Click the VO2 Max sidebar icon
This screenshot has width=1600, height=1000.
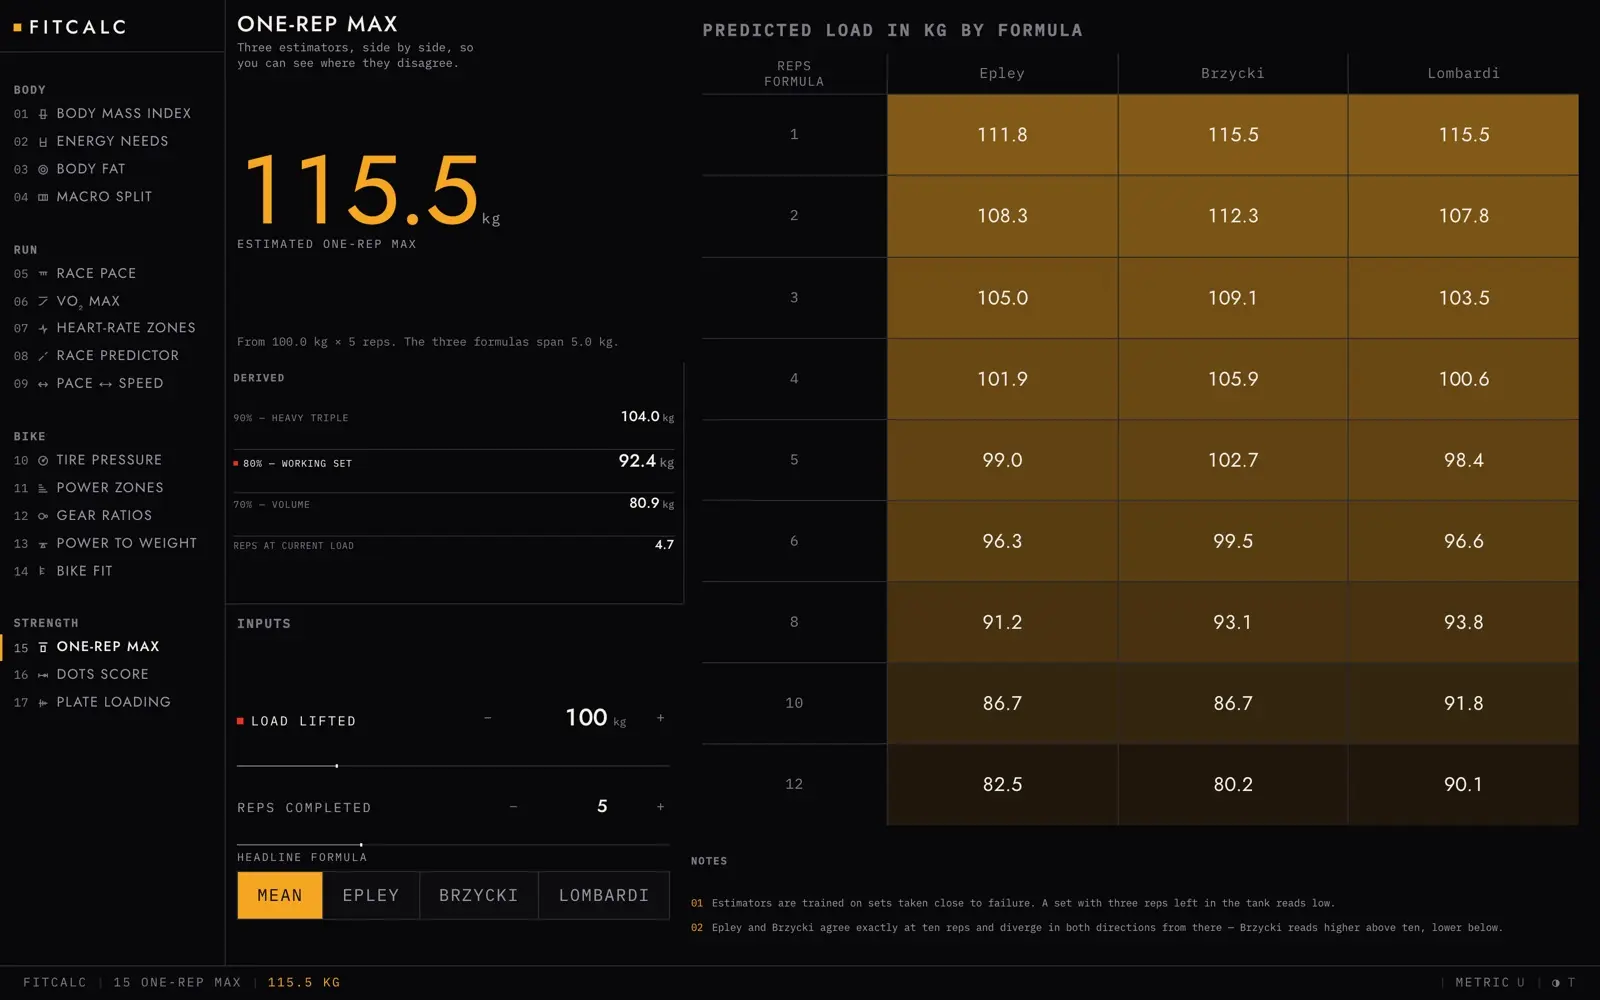click(x=43, y=301)
